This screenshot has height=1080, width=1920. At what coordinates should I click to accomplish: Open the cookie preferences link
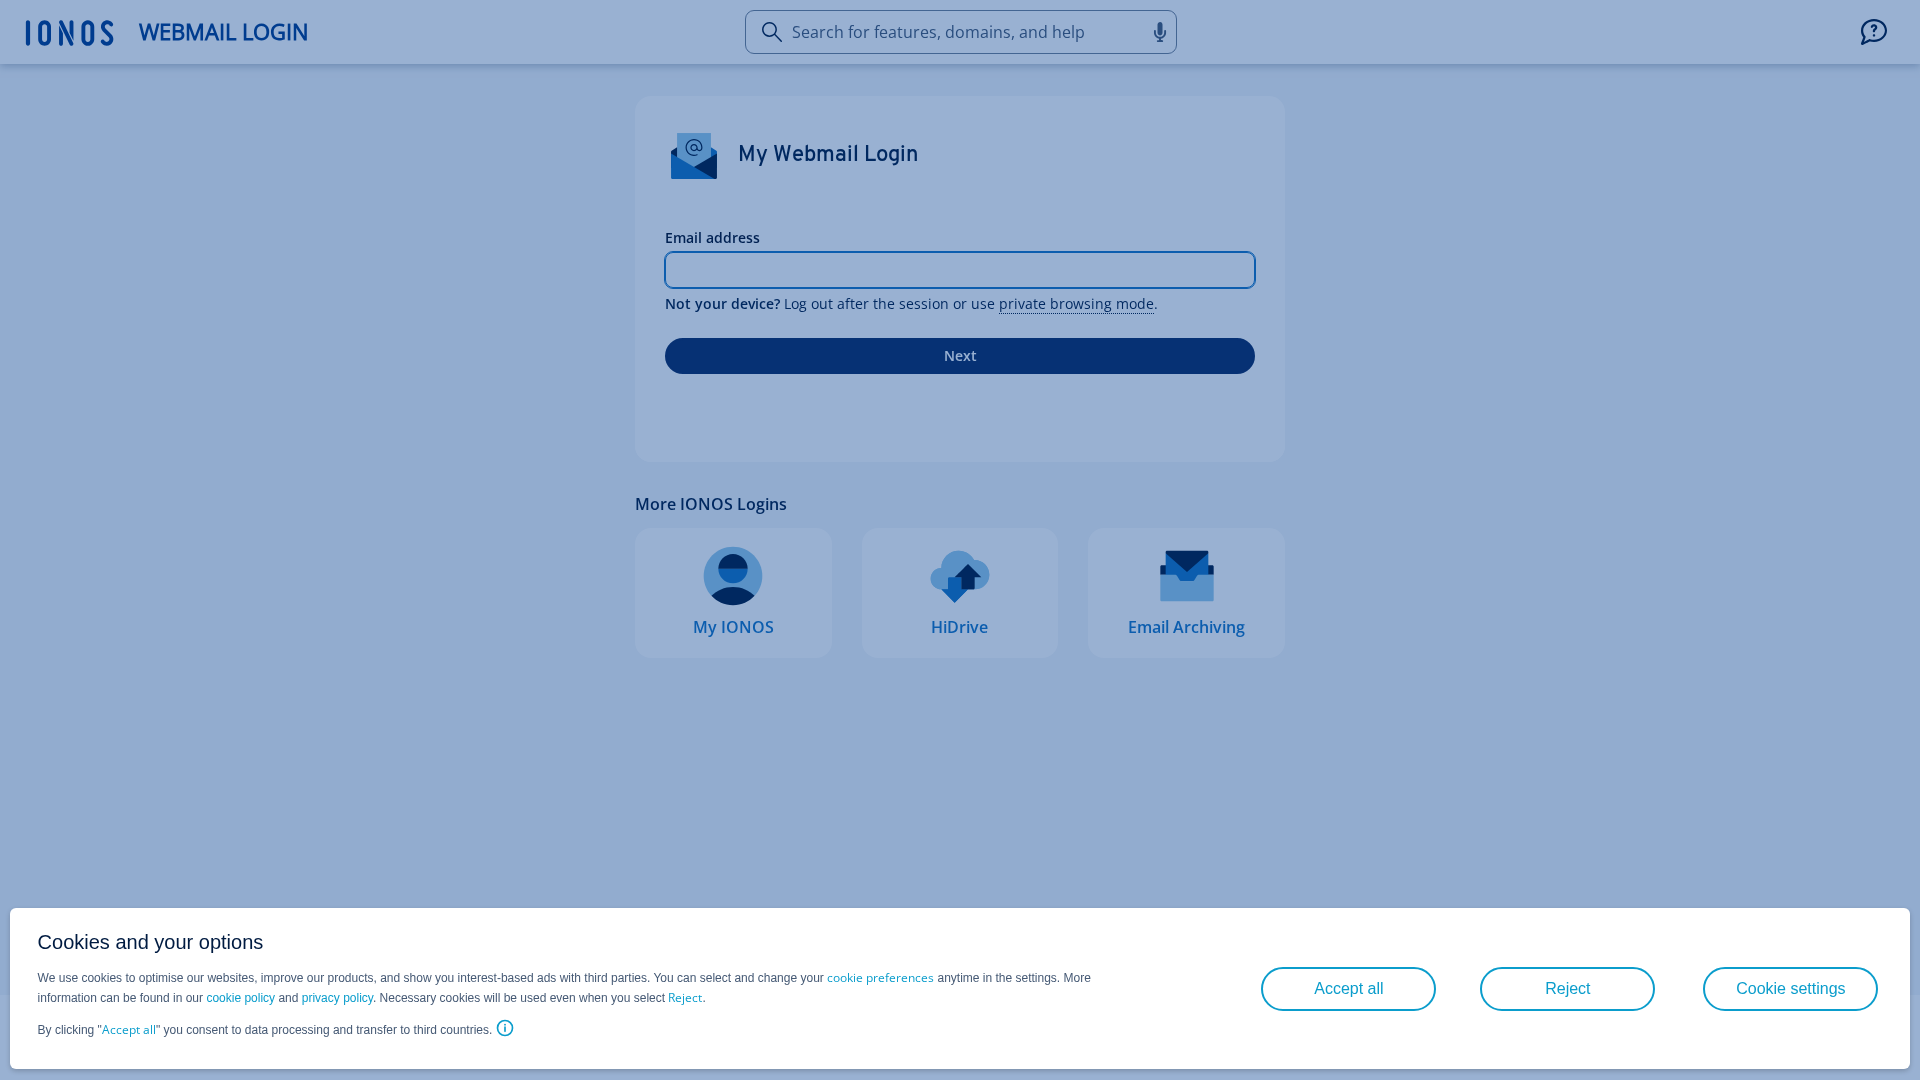tap(880, 978)
